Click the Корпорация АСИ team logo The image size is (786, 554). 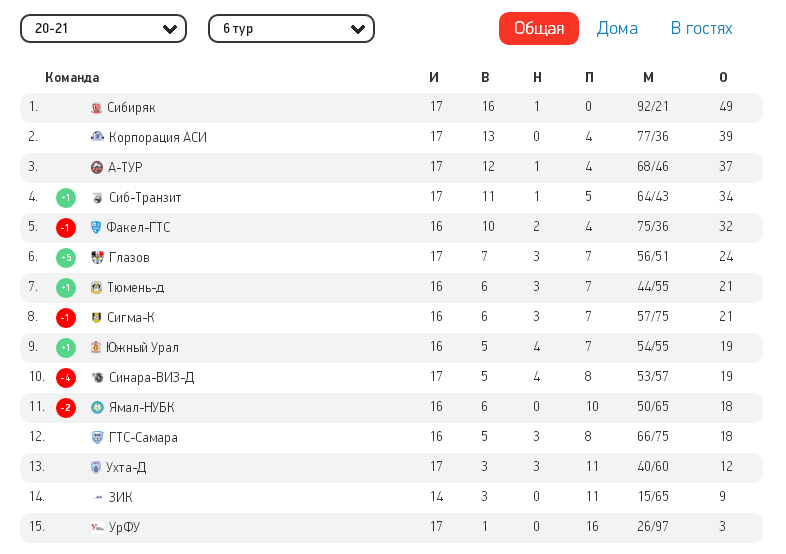(97, 137)
